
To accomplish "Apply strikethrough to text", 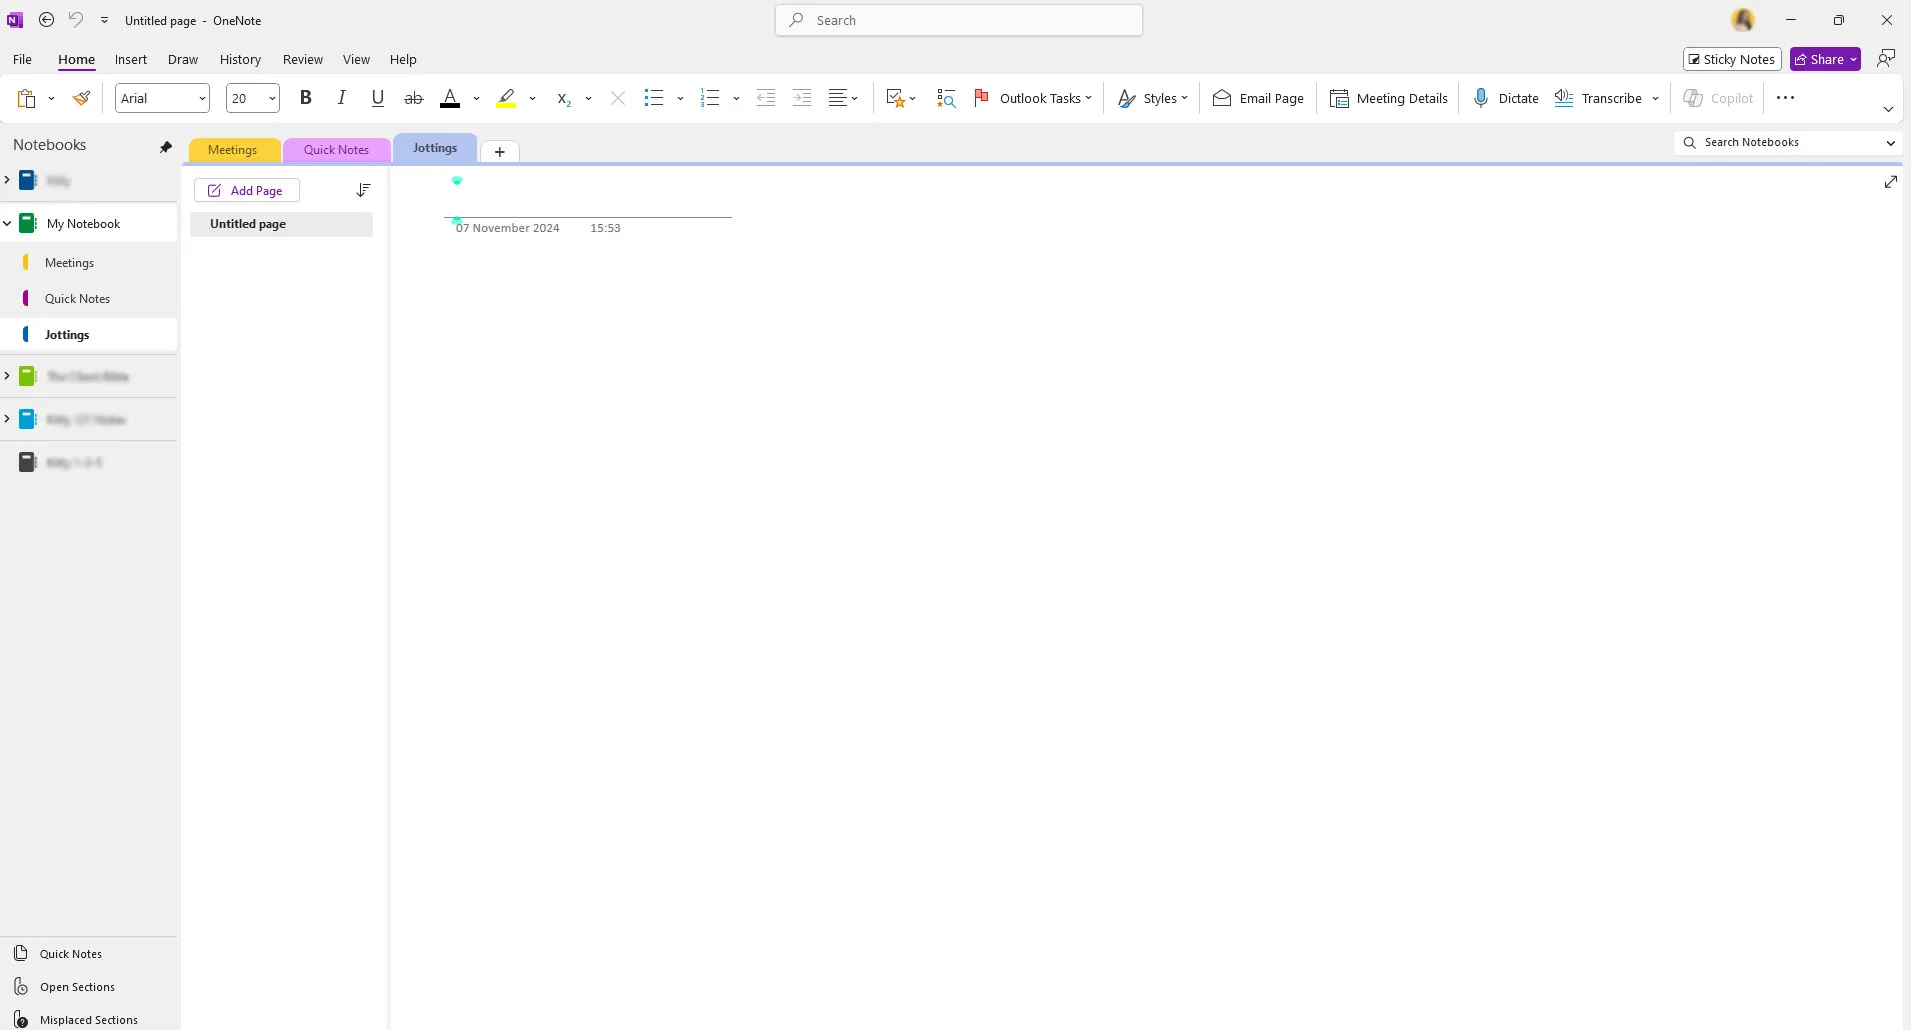I will pos(413,98).
